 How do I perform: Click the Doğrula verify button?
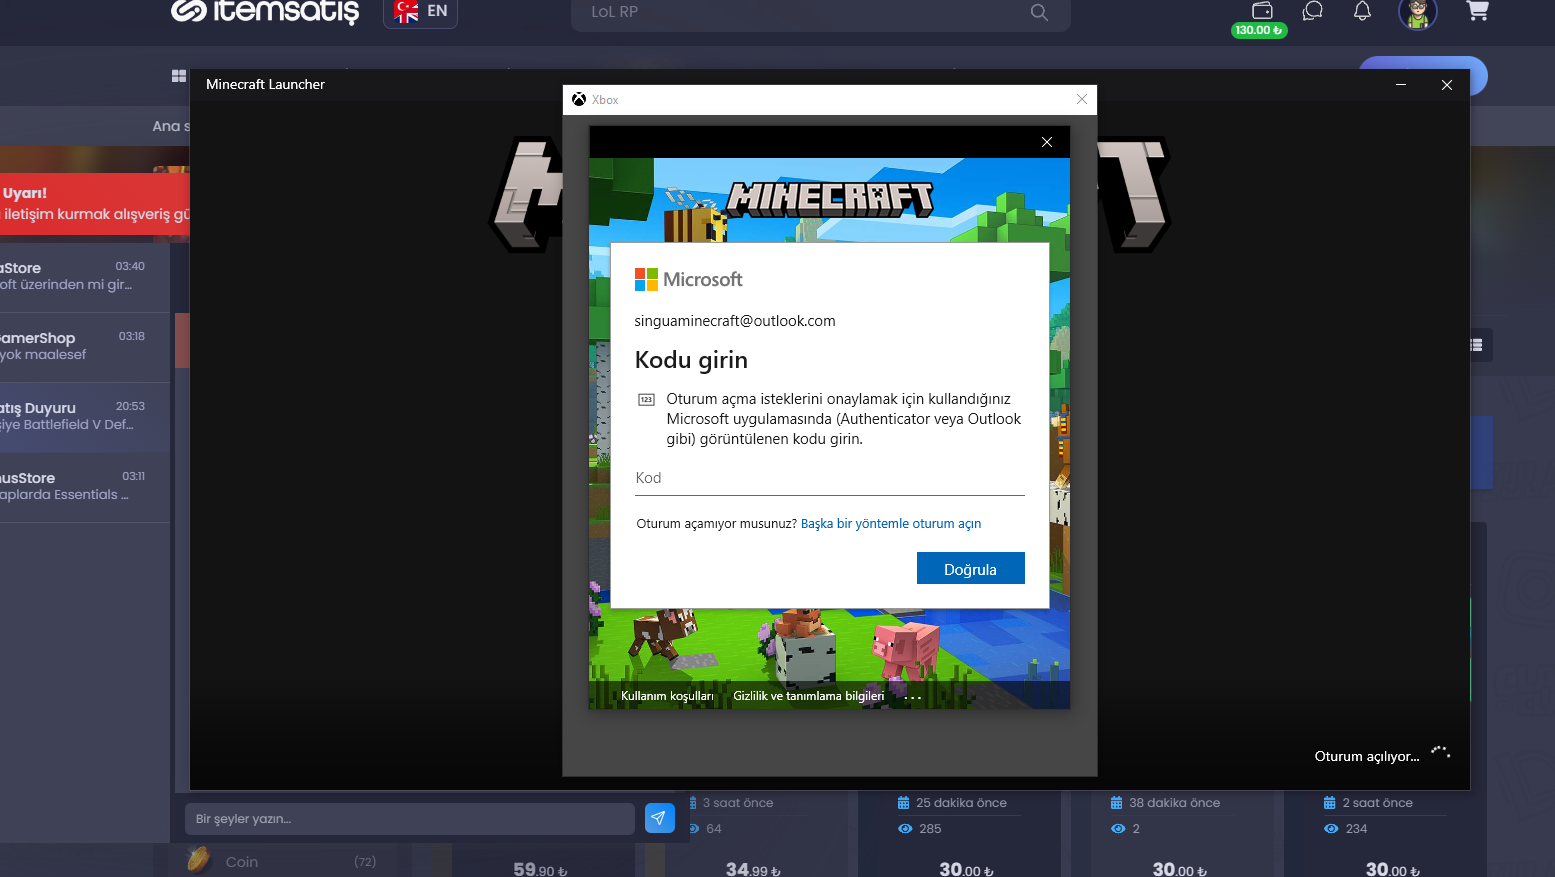click(970, 568)
